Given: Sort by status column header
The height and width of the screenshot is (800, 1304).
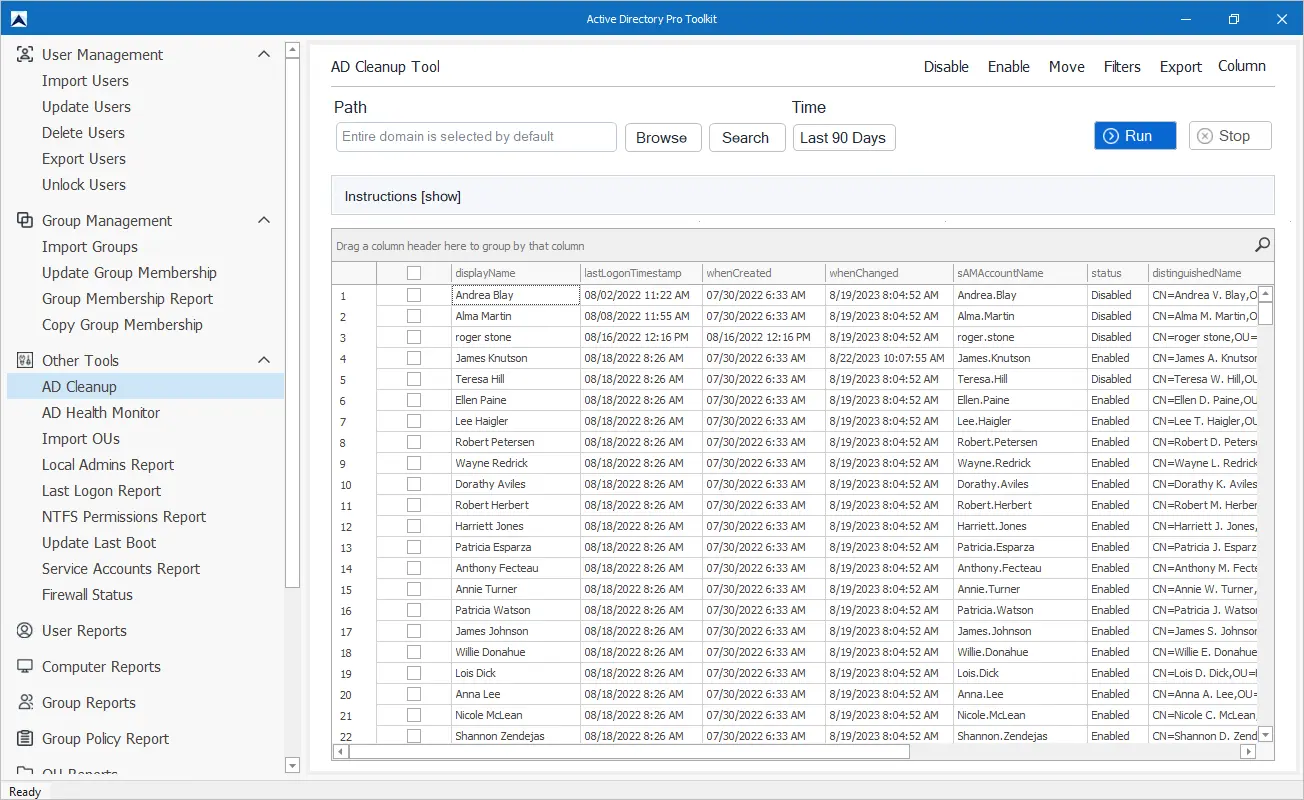Looking at the screenshot, I should click(1117, 273).
